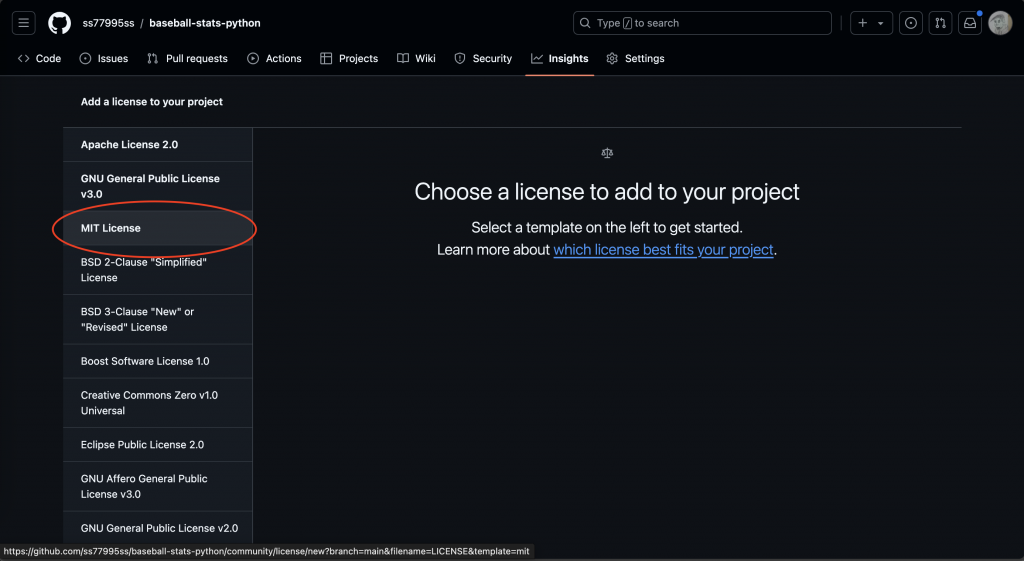Open 'which license best fits your project' link
Viewport: 1024px width, 561px height.
(x=664, y=249)
